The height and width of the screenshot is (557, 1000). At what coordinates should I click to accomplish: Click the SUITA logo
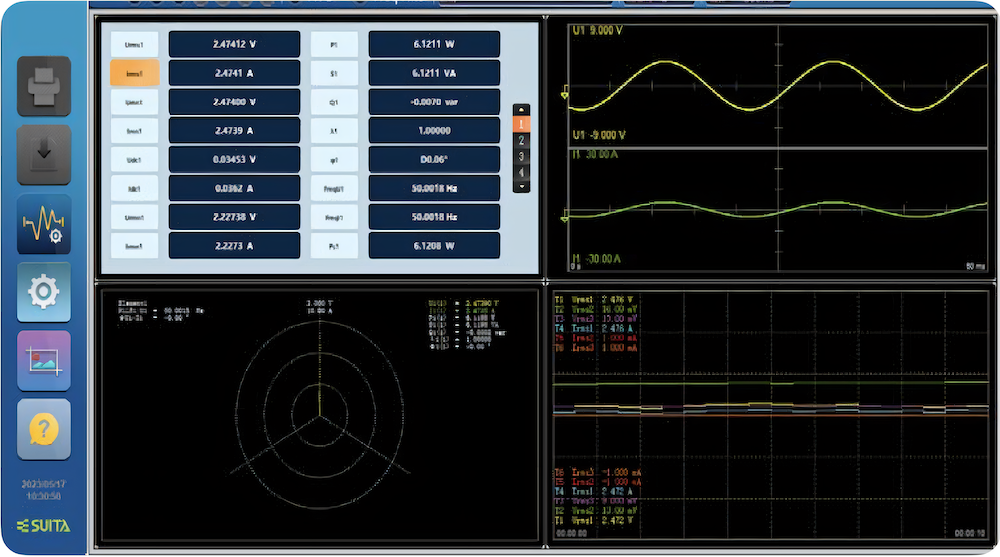44,526
